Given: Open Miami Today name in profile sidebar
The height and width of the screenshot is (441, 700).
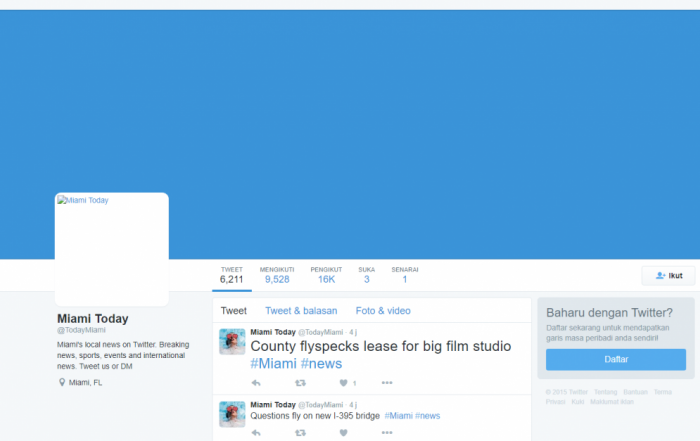Looking at the screenshot, I should coord(93,318).
